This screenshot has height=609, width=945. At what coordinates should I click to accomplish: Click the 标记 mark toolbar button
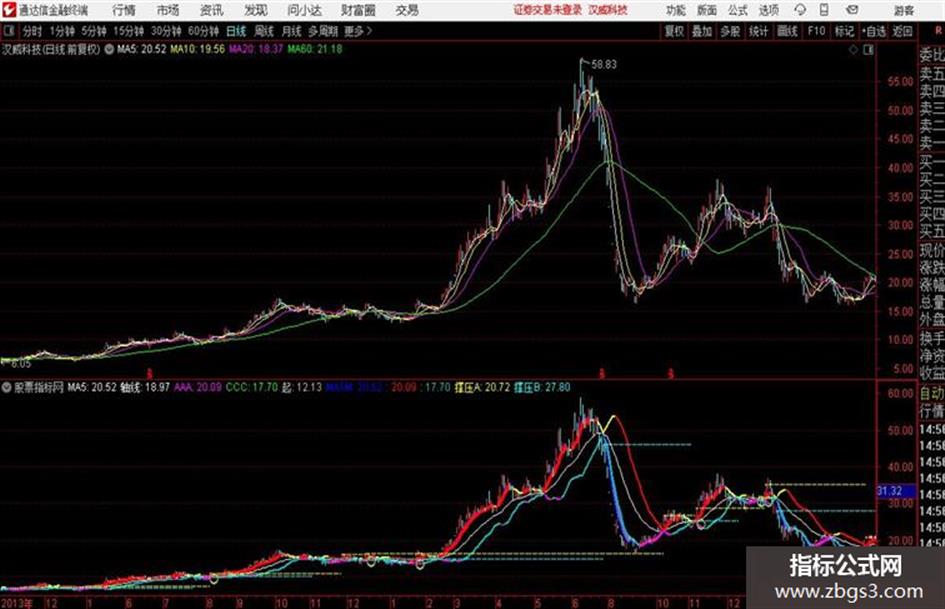pyautogui.click(x=844, y=31)
